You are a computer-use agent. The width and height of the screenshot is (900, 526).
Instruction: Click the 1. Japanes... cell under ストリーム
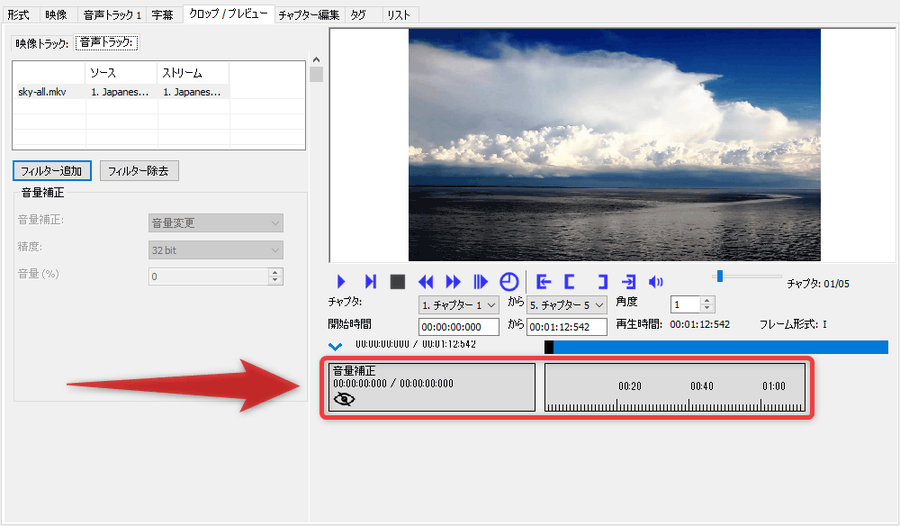pos(193,92)
